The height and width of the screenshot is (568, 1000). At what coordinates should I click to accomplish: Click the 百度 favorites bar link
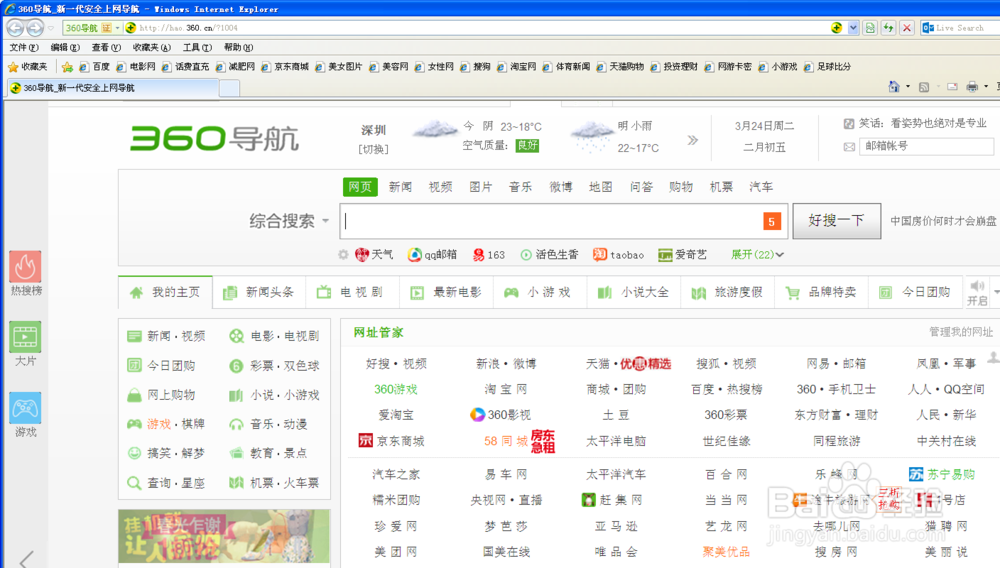point(95,66)
